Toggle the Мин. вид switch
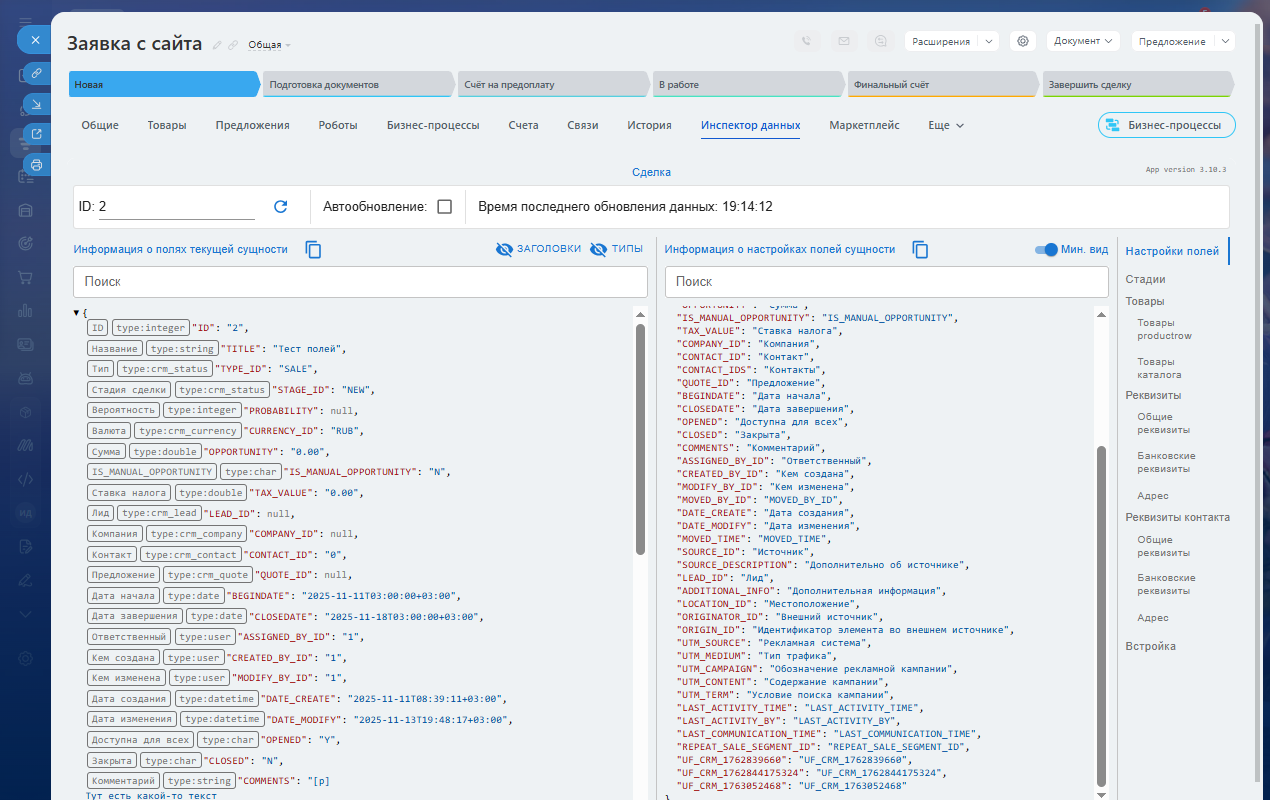The height and width of the screenshot is (800, 1270). pyautogui.click(x=1046, y=250)
